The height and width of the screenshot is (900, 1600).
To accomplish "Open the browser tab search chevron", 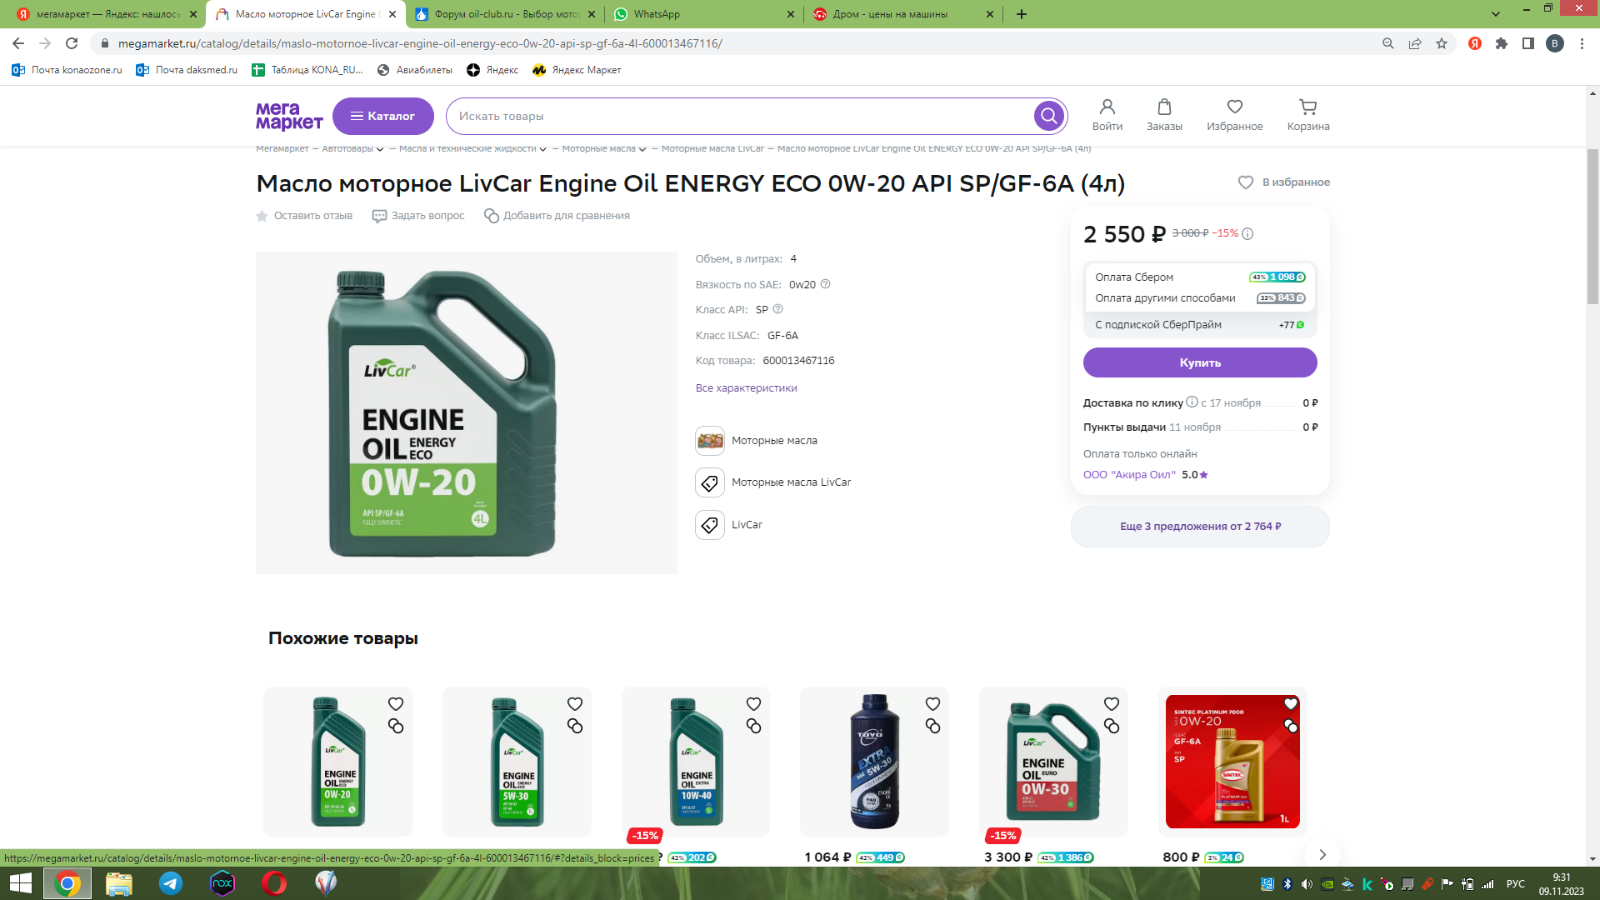I will coord(1496,14).
